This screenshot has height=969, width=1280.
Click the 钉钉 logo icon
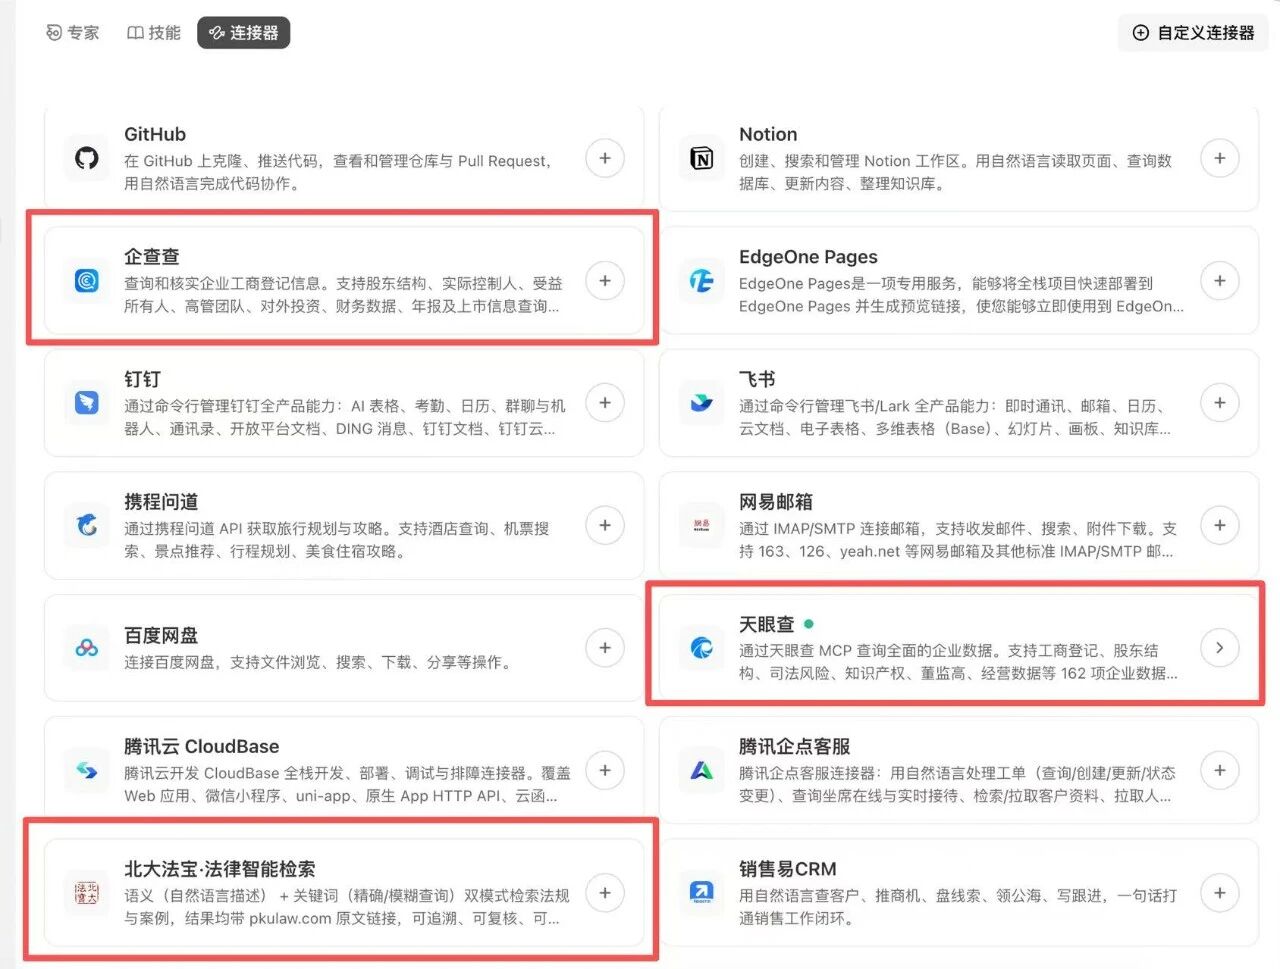coord(87,403)
